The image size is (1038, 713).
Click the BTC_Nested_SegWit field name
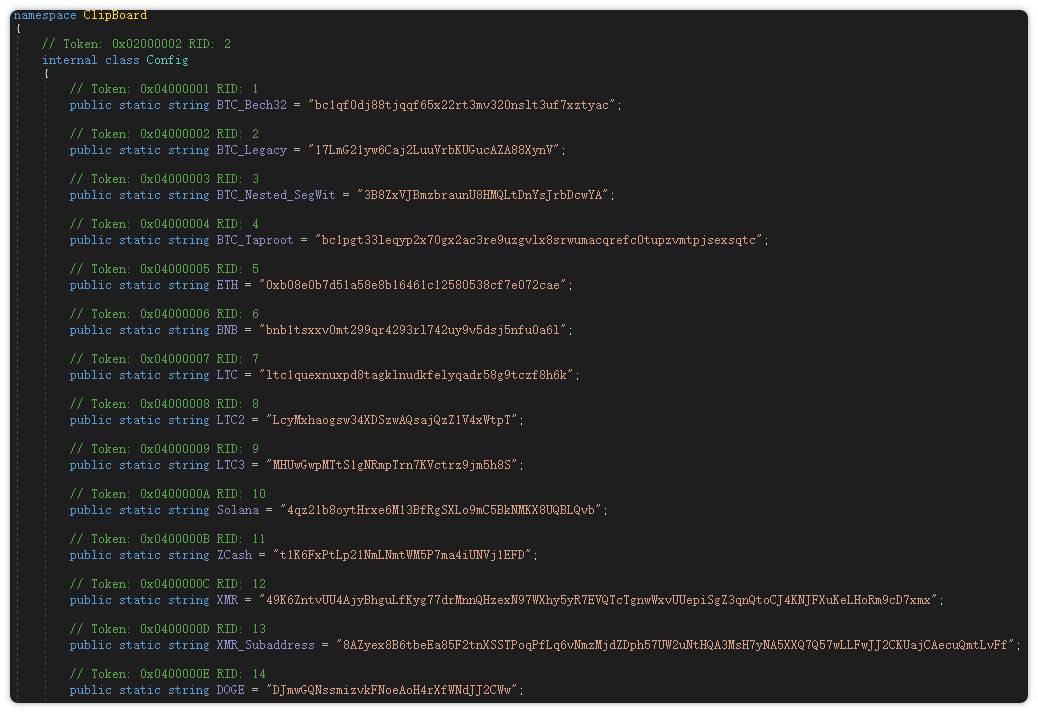[x=276, y=195]
